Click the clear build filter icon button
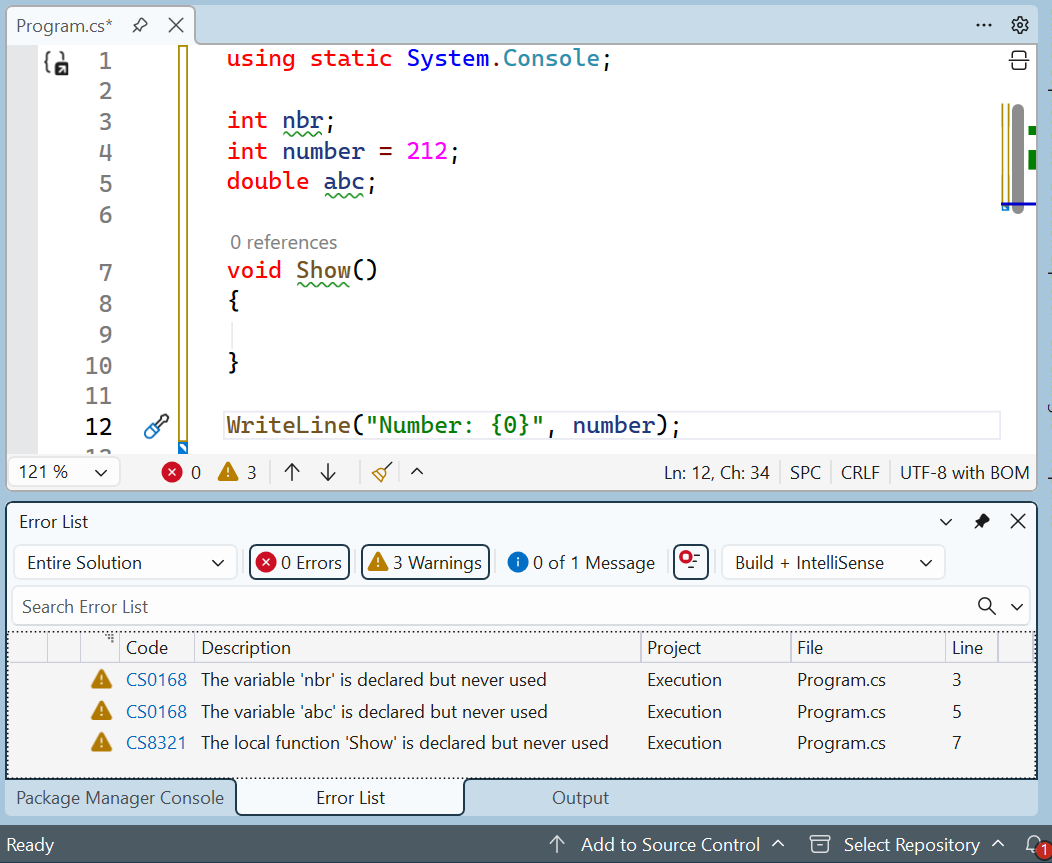 coord(690,562)
